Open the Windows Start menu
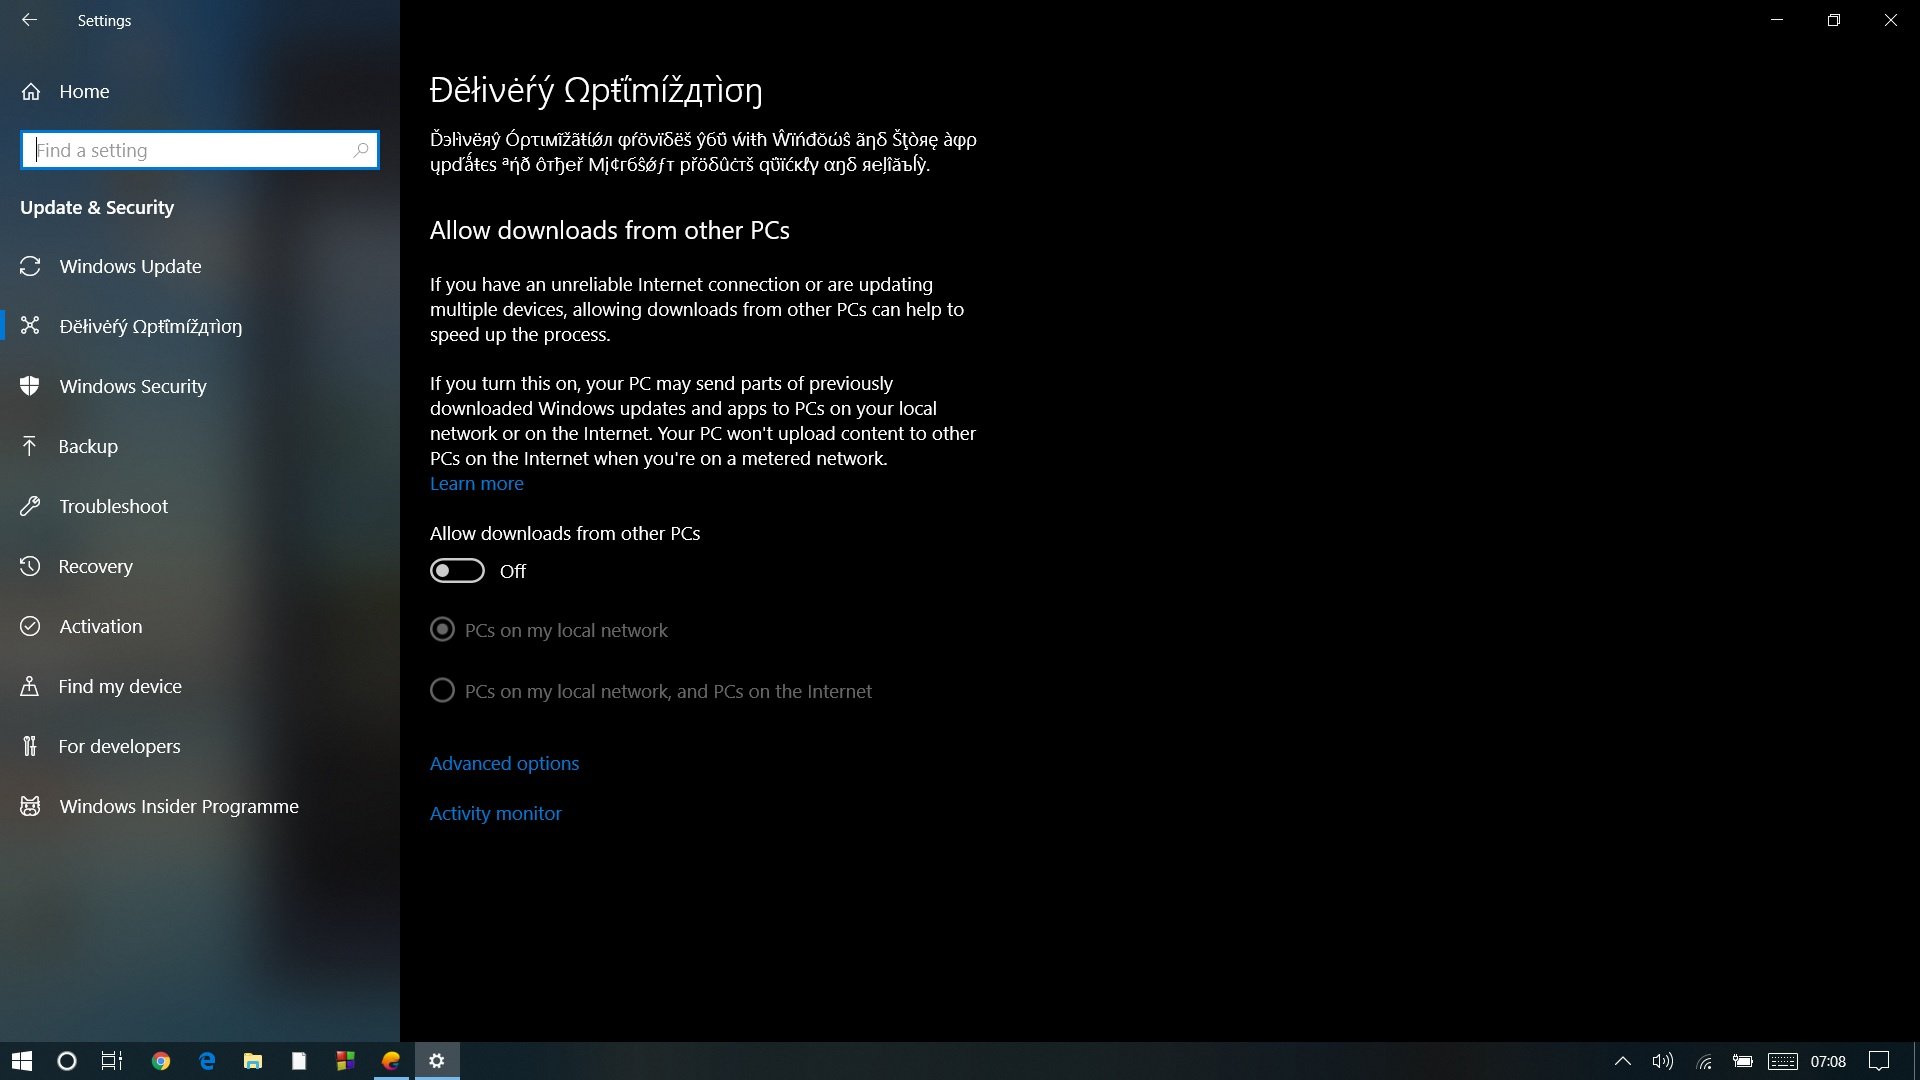The height and width of the screenshot is (1080, 1920). pos(22,1061)
